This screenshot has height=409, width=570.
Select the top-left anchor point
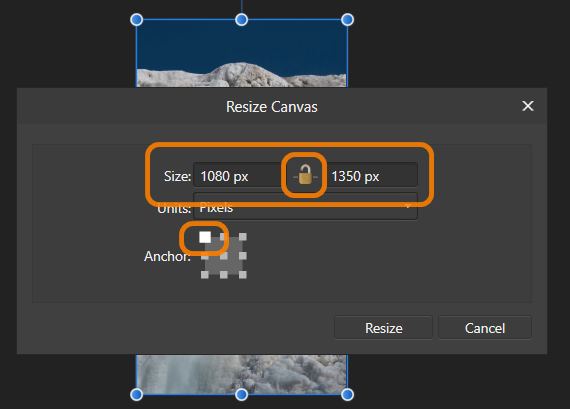coord(205,237)
